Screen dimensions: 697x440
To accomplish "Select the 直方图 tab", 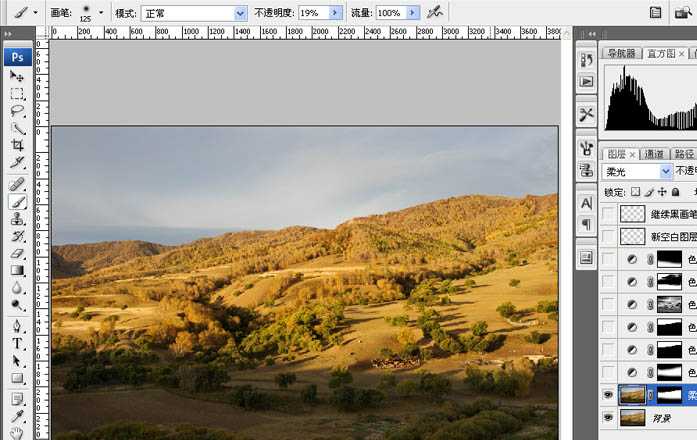I will pos(661,53).
